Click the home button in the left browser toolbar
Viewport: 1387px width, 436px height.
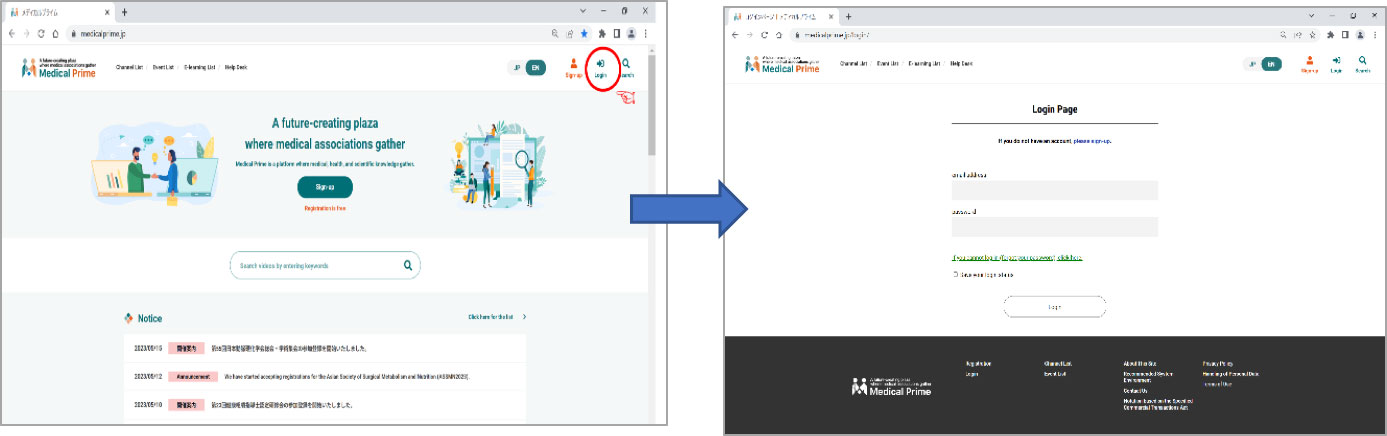(55, 33)
